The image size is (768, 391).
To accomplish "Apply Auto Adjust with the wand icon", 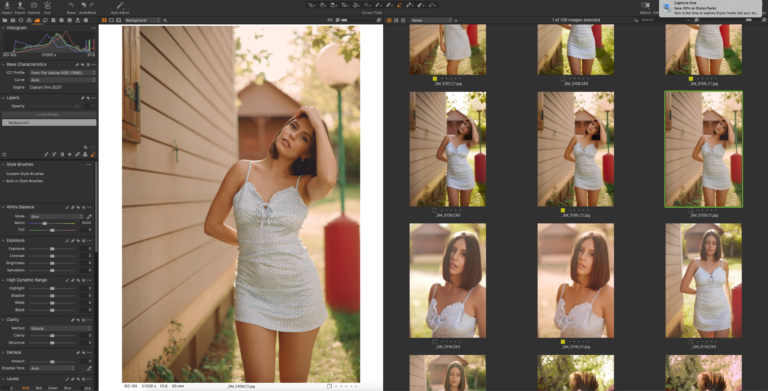I will pyautogui.click(x=120, y=5).
